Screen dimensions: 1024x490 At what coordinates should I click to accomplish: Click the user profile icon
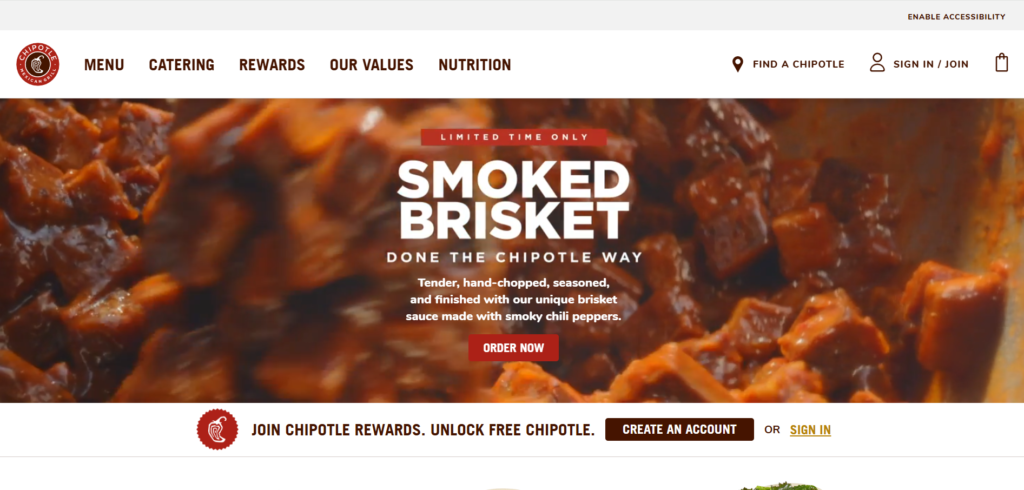[877, 63]
